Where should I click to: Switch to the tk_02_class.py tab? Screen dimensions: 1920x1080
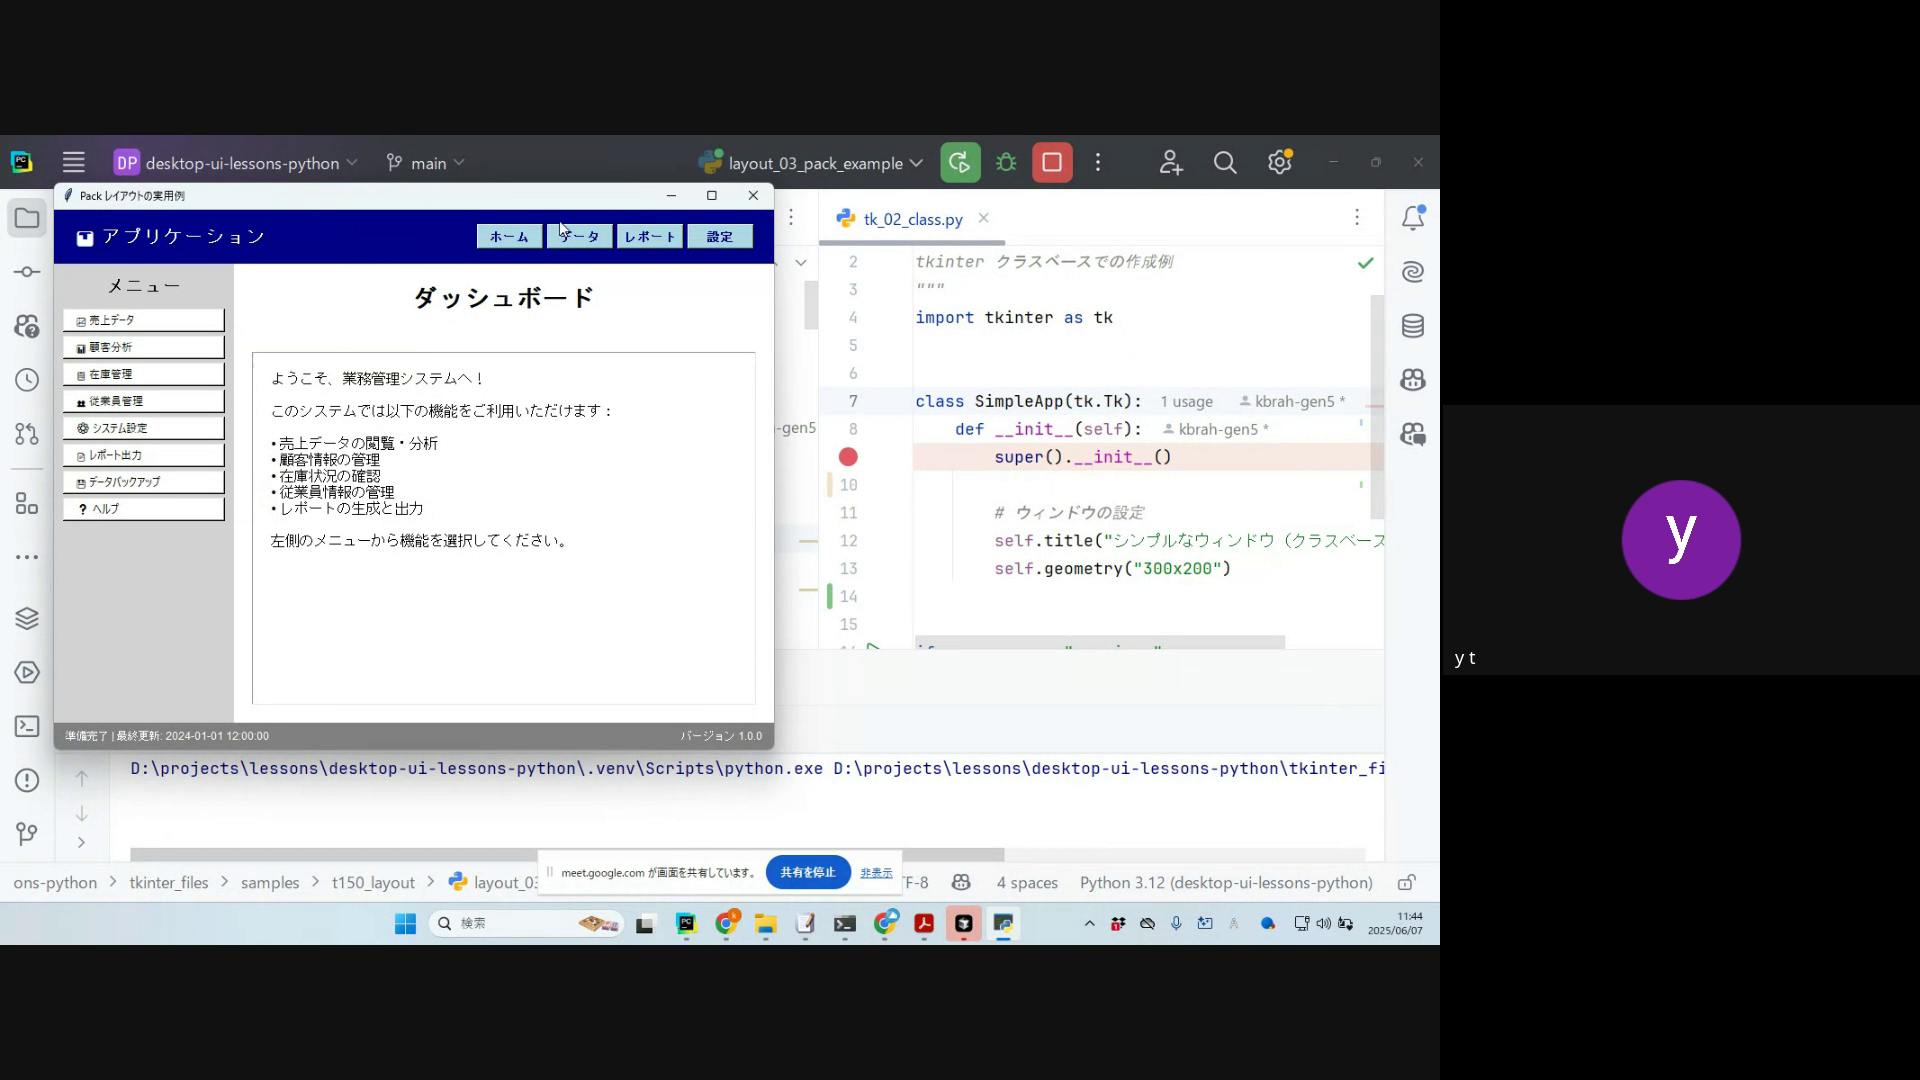tap(911, 219)
